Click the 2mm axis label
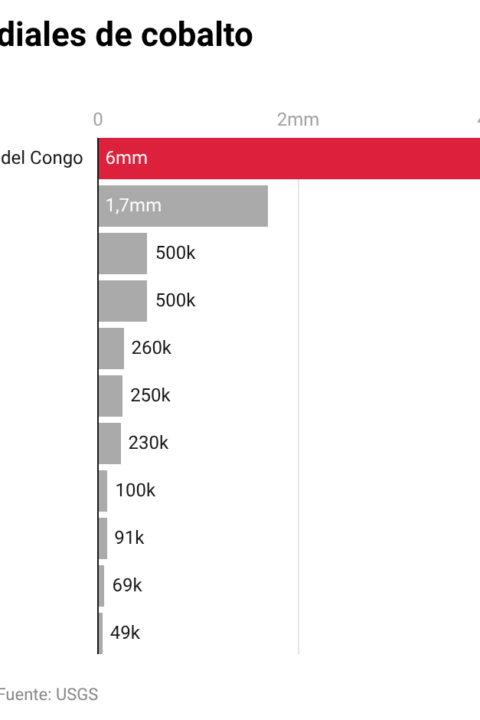Viewport: 480px width, 720px height. 298,119
